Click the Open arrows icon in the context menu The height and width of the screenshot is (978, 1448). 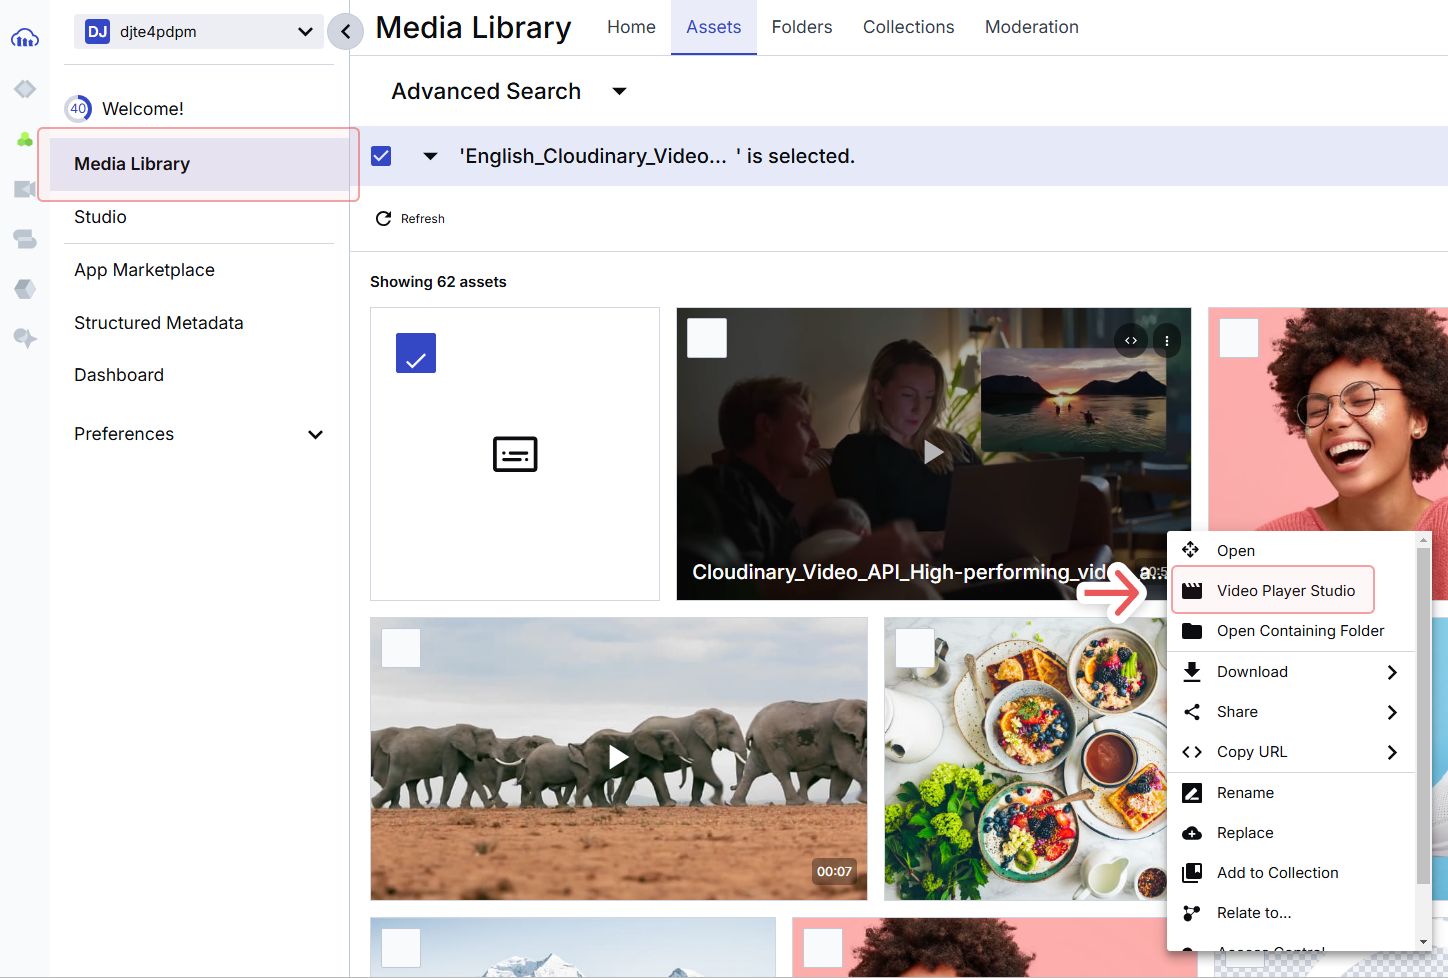tap(1191, 549)
